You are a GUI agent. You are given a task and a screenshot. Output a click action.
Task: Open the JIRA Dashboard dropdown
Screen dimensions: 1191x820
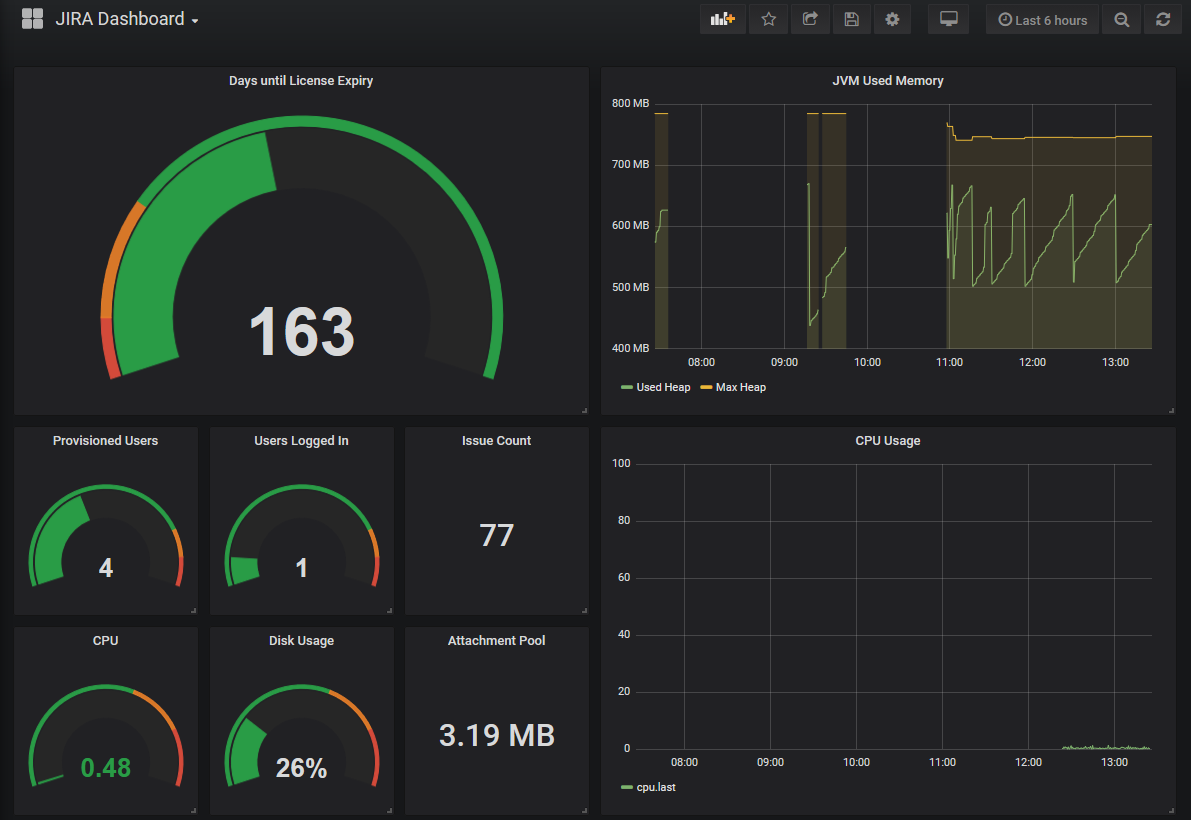[x=126, y=19]
